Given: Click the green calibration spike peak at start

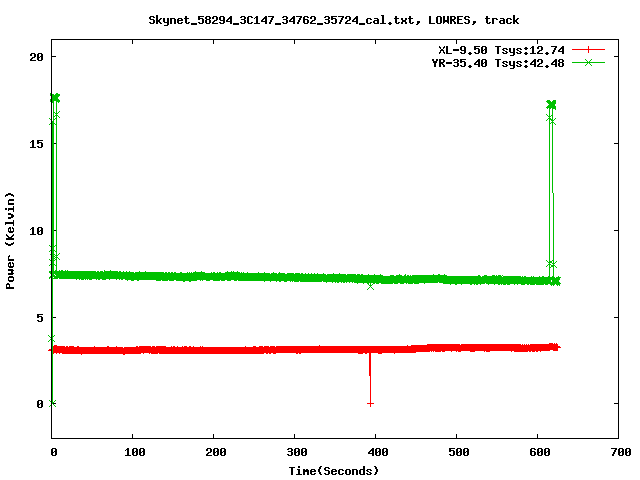Looking at the screenshot, I should click(x=55, y=98).
